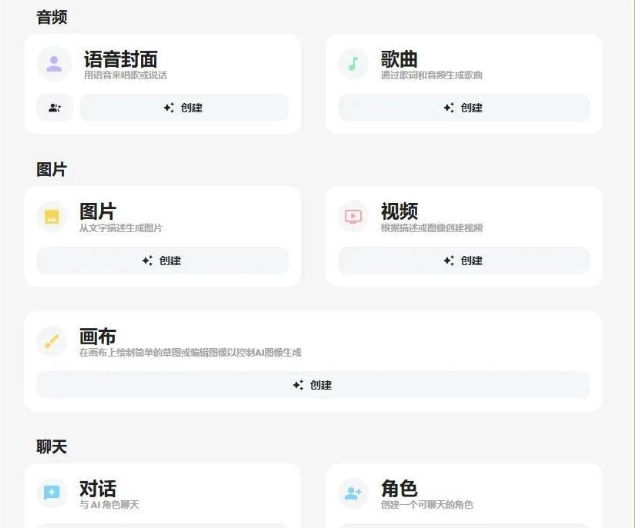Open the 歌曲 card title
Screen dimensions: 635x528
coord(399,59)
